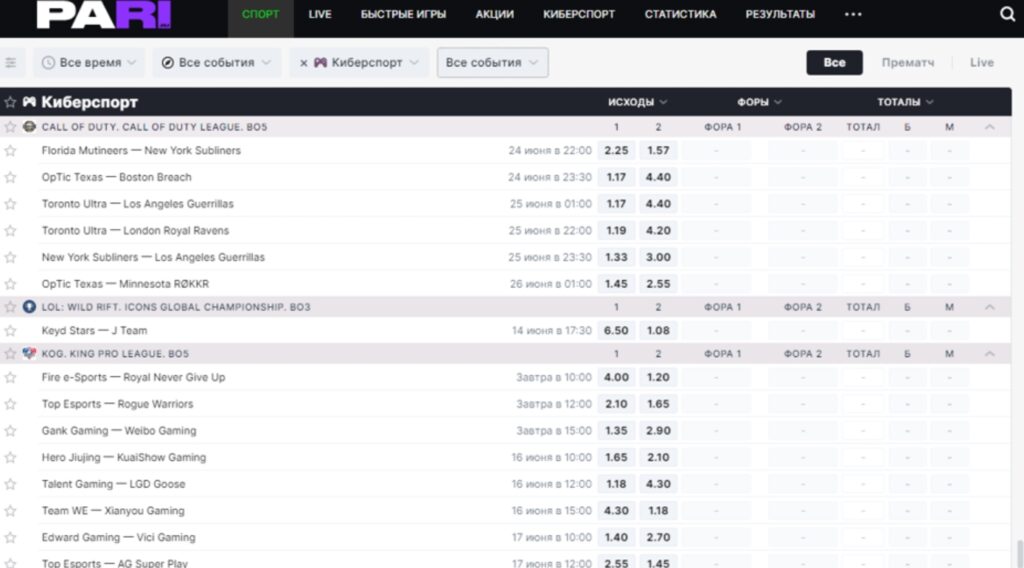Star Gank Gaming — Weibo Gaming match
Viewport: 1024px width, 568px height.
(x=10, y=432)
